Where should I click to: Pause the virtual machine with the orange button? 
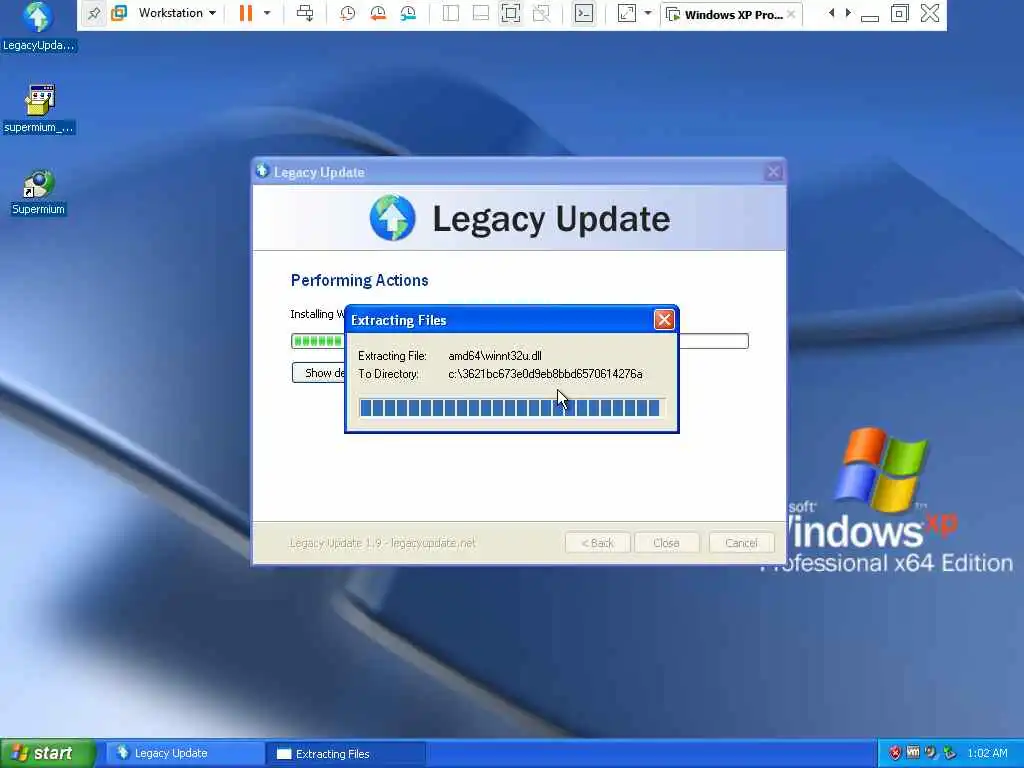click(x=246, y=13)
